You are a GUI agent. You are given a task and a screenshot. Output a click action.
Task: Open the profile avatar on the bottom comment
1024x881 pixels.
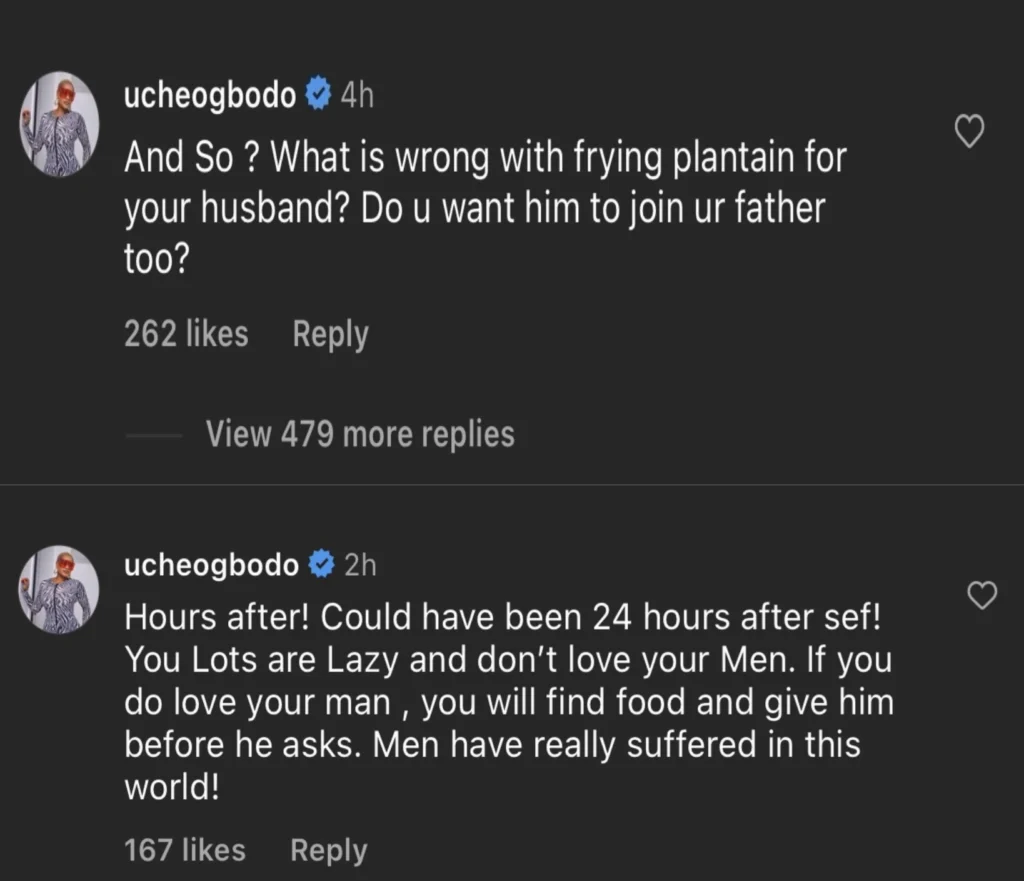point(59,590)
